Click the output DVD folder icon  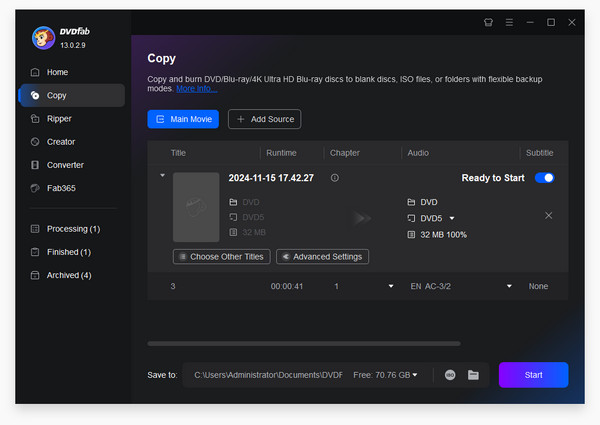click(411, 202)
